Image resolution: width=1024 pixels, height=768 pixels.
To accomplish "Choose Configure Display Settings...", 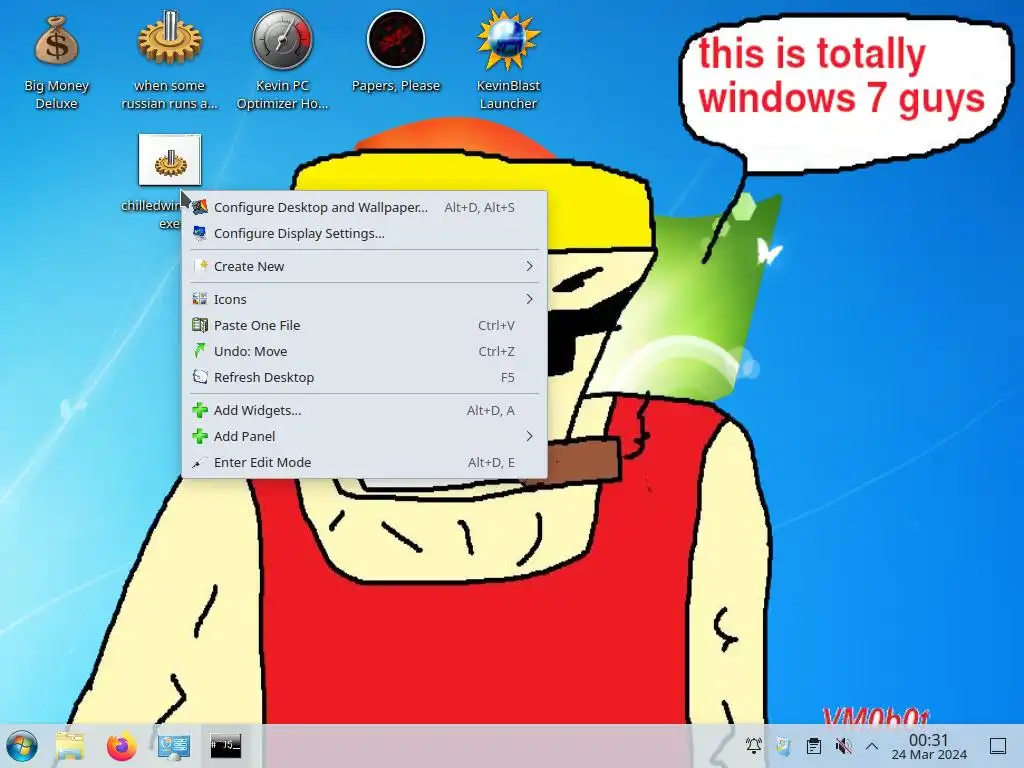I will (364, 233).
